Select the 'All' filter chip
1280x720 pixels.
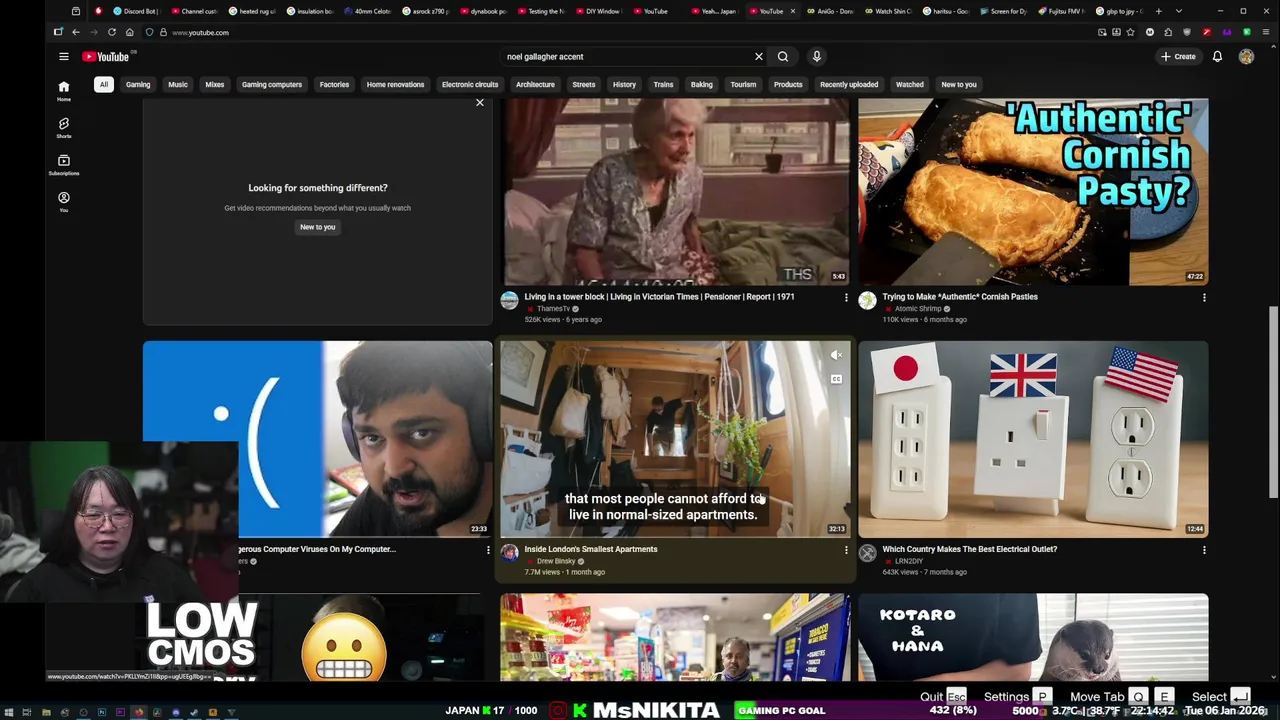tap(103, 84)
